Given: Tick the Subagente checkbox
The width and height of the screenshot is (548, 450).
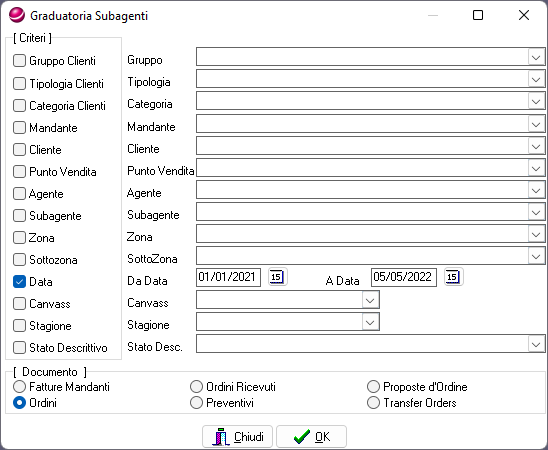Looking at the screenshot, I should click(x=20, y=216).
